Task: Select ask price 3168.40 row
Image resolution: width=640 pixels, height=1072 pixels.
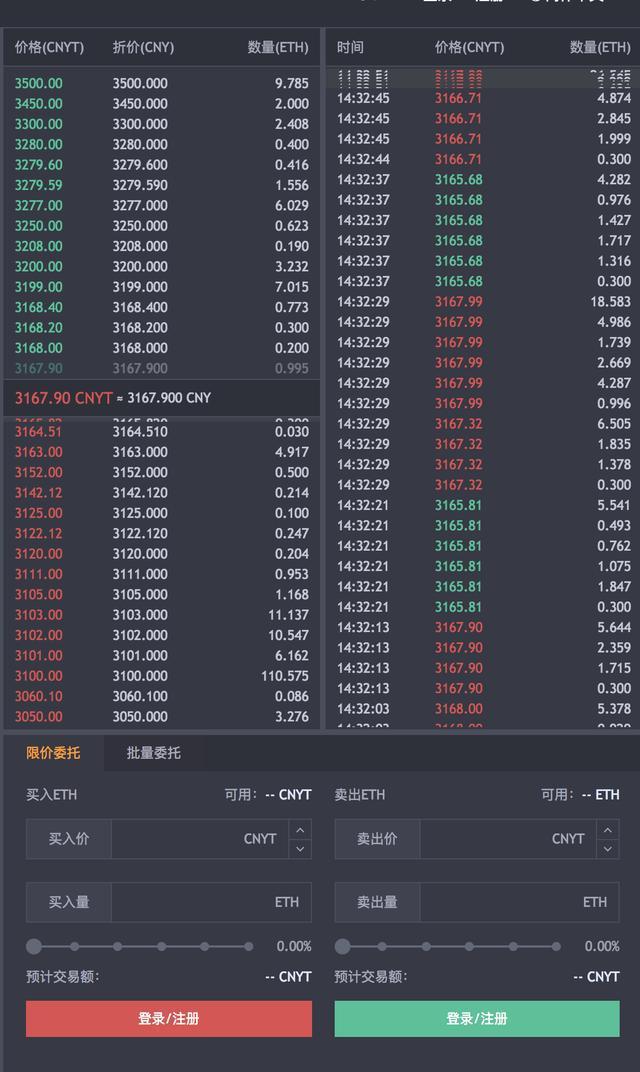Action: coord(161,307)
